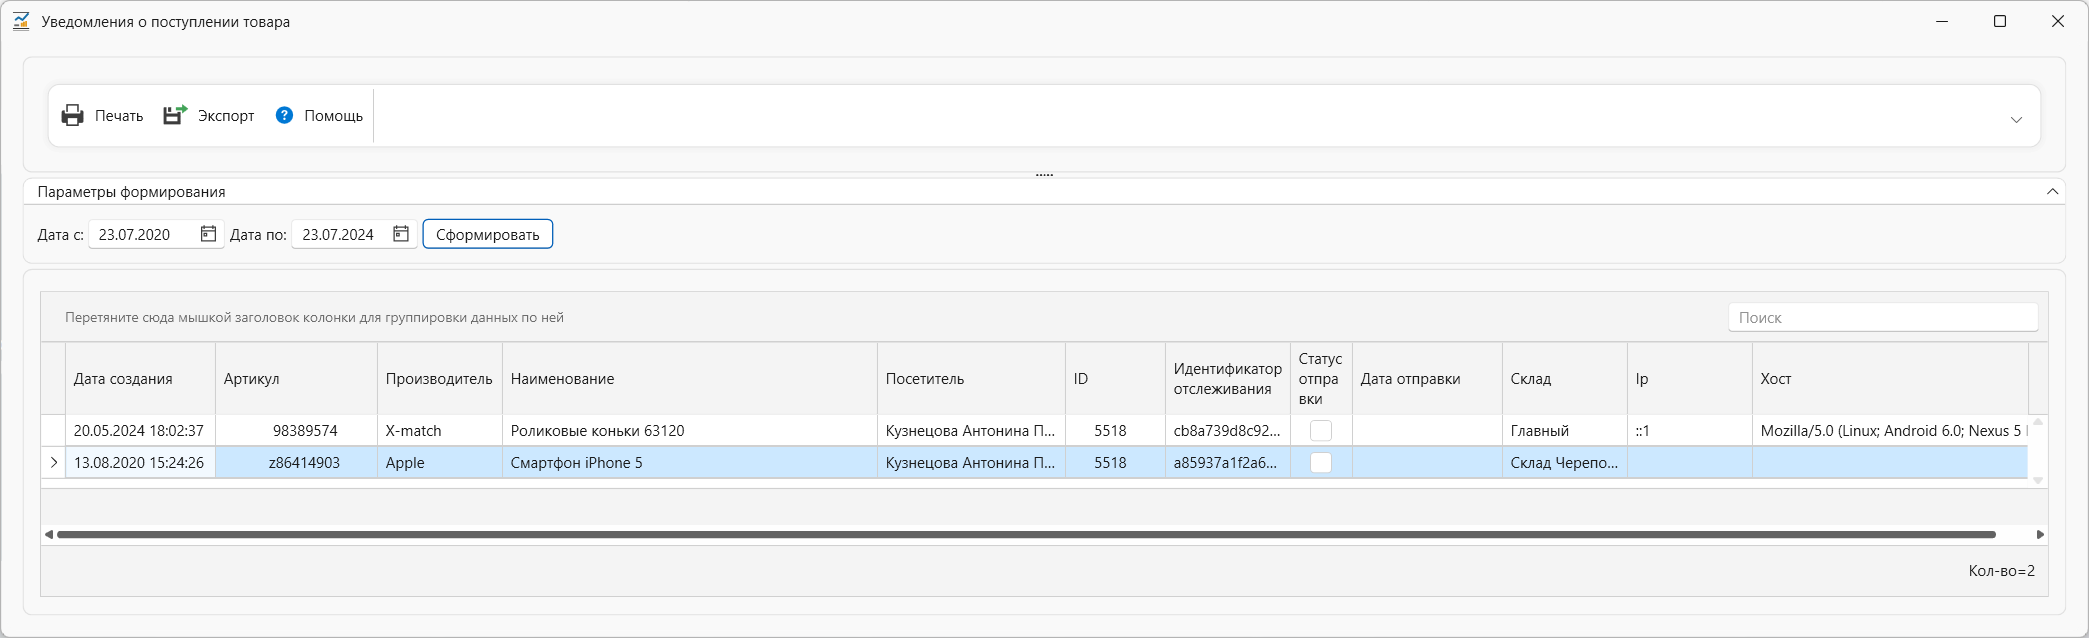Viewport: 2089px width, 638px height.
Task: Sort by 'ID' column header
Action: [x=1115, y=379]
